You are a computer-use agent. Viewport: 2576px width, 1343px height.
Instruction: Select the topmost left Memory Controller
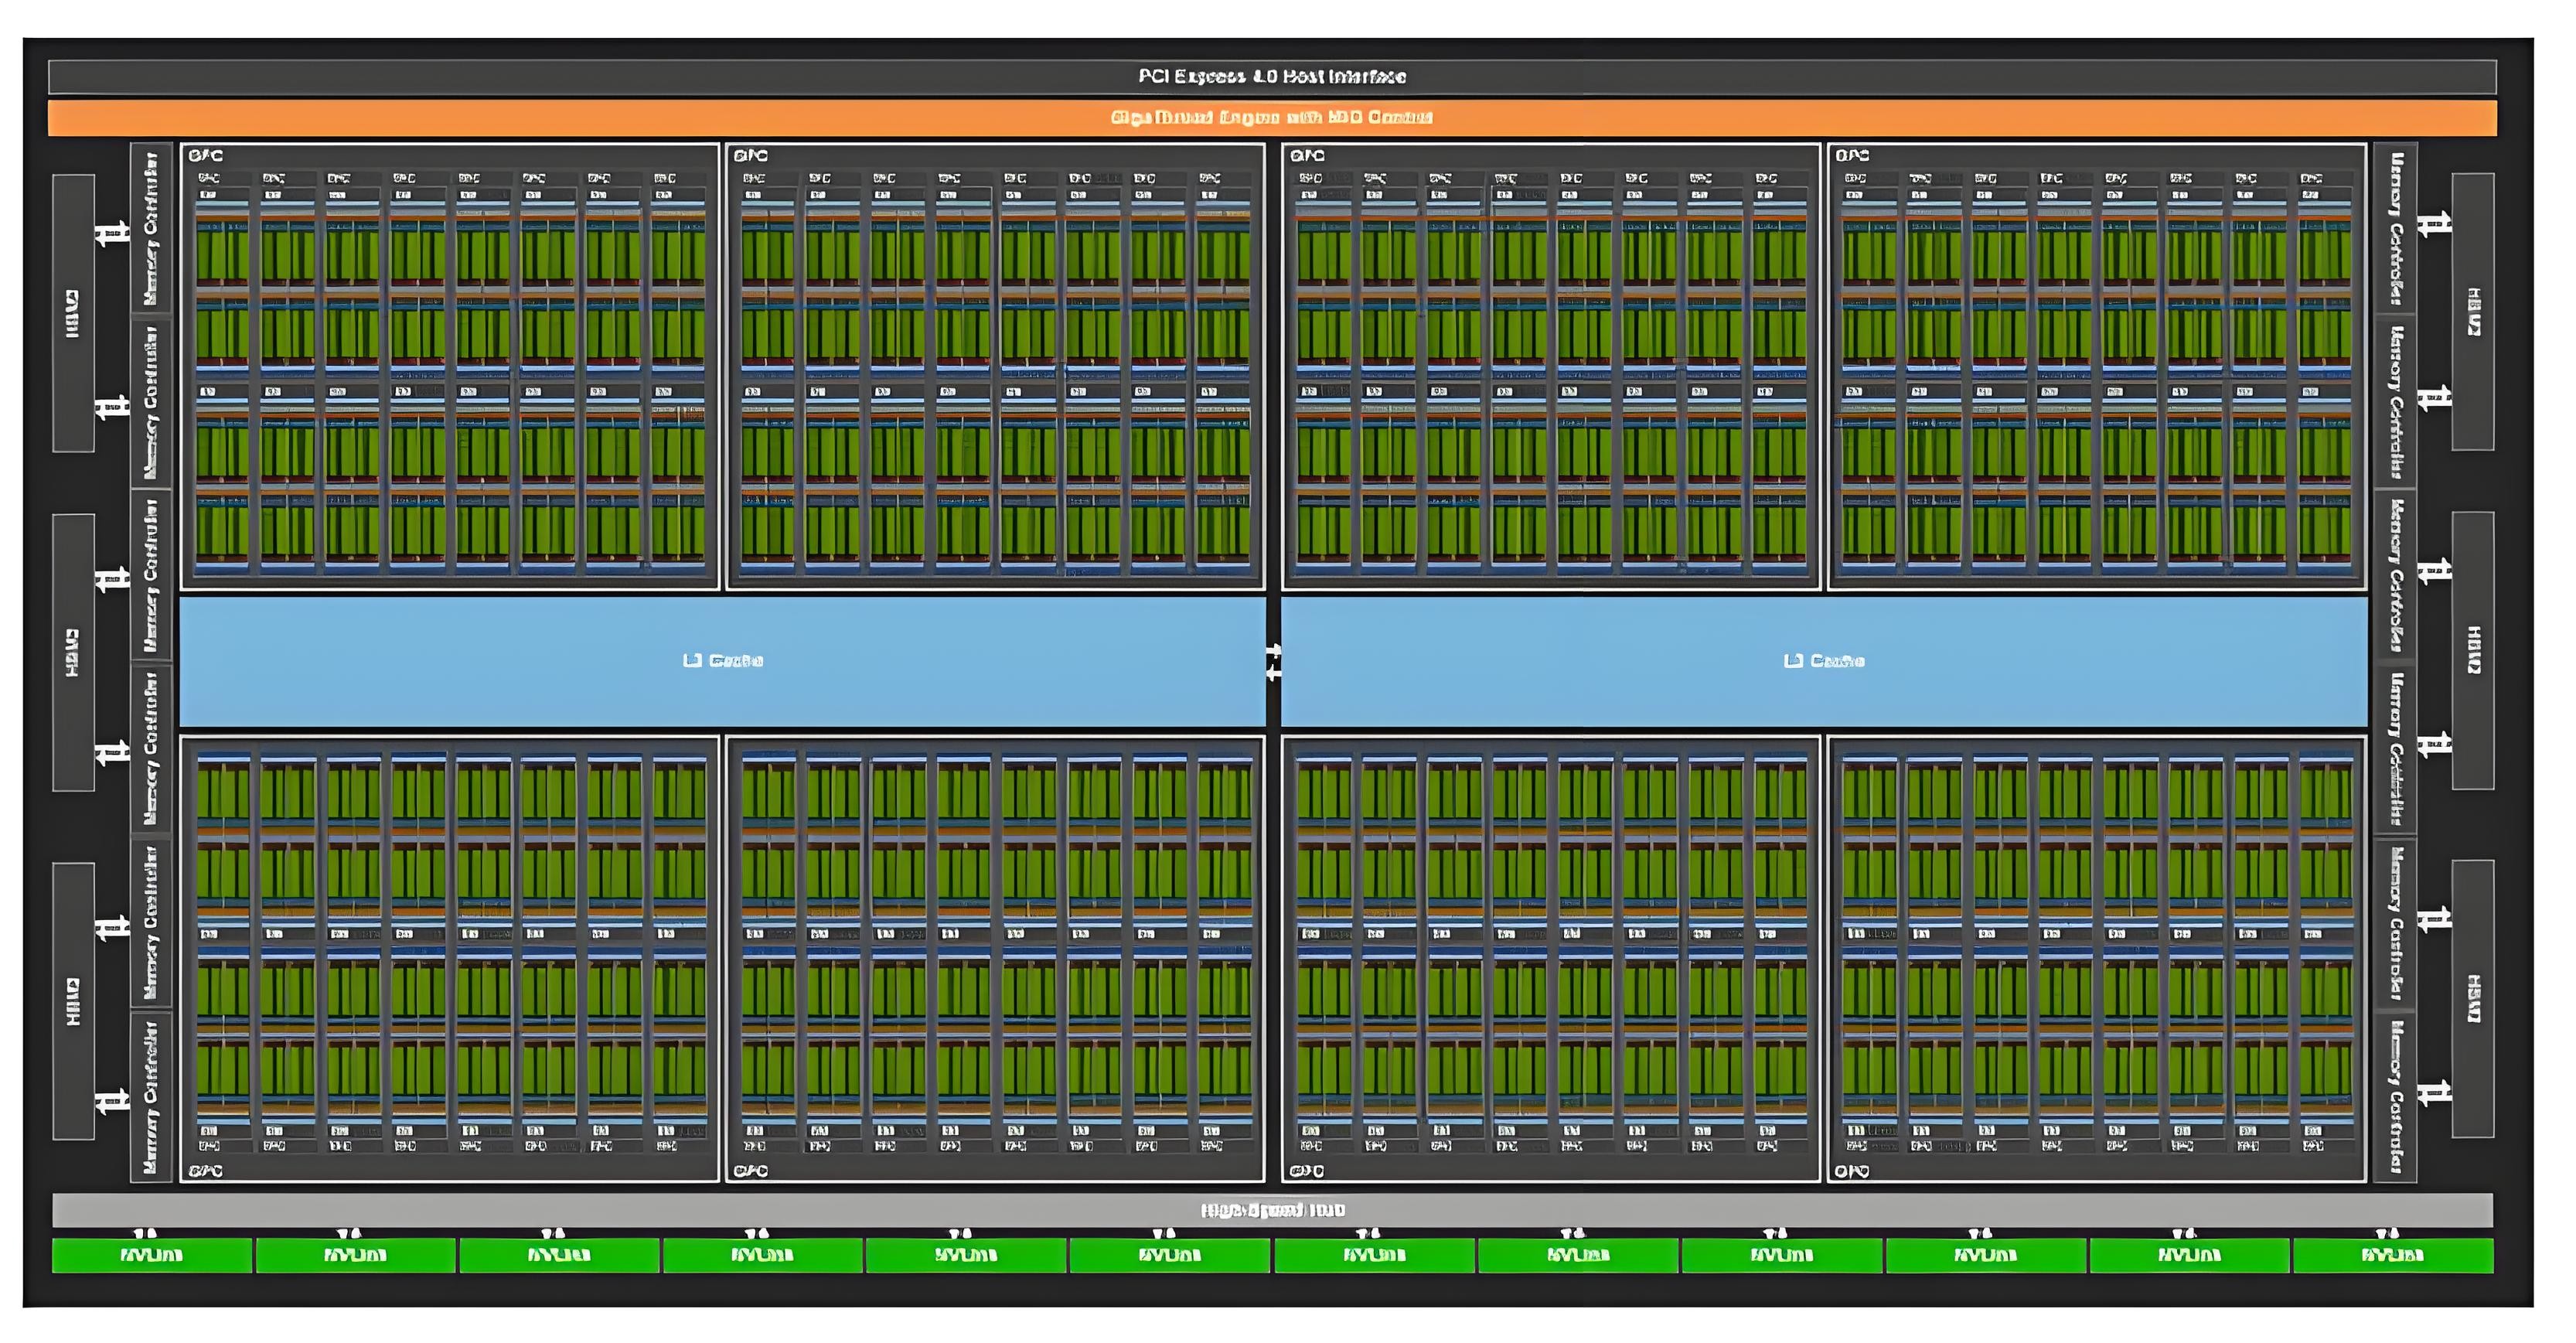151,228
